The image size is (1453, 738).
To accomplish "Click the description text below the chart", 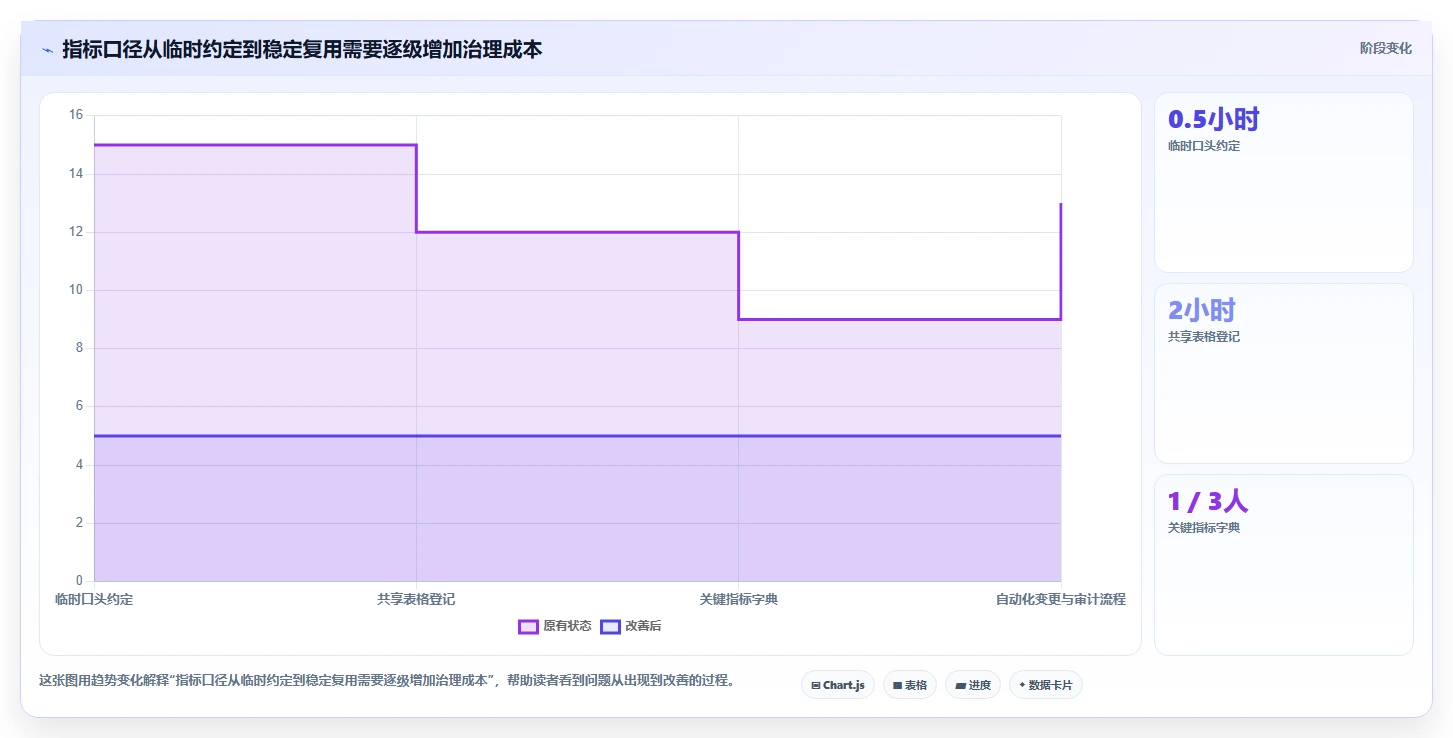I will tap(388, 680).
